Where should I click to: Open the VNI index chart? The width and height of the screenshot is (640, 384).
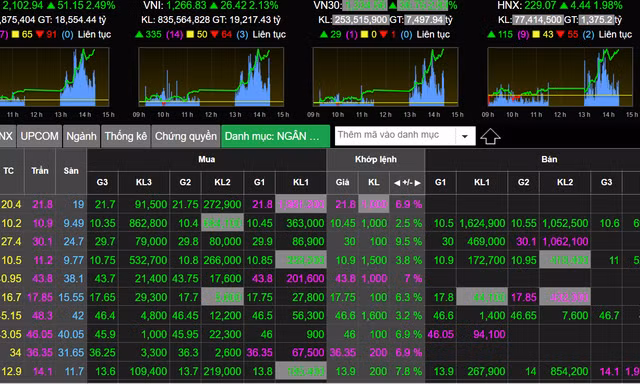pyautogui.click(x=211, y=77)
